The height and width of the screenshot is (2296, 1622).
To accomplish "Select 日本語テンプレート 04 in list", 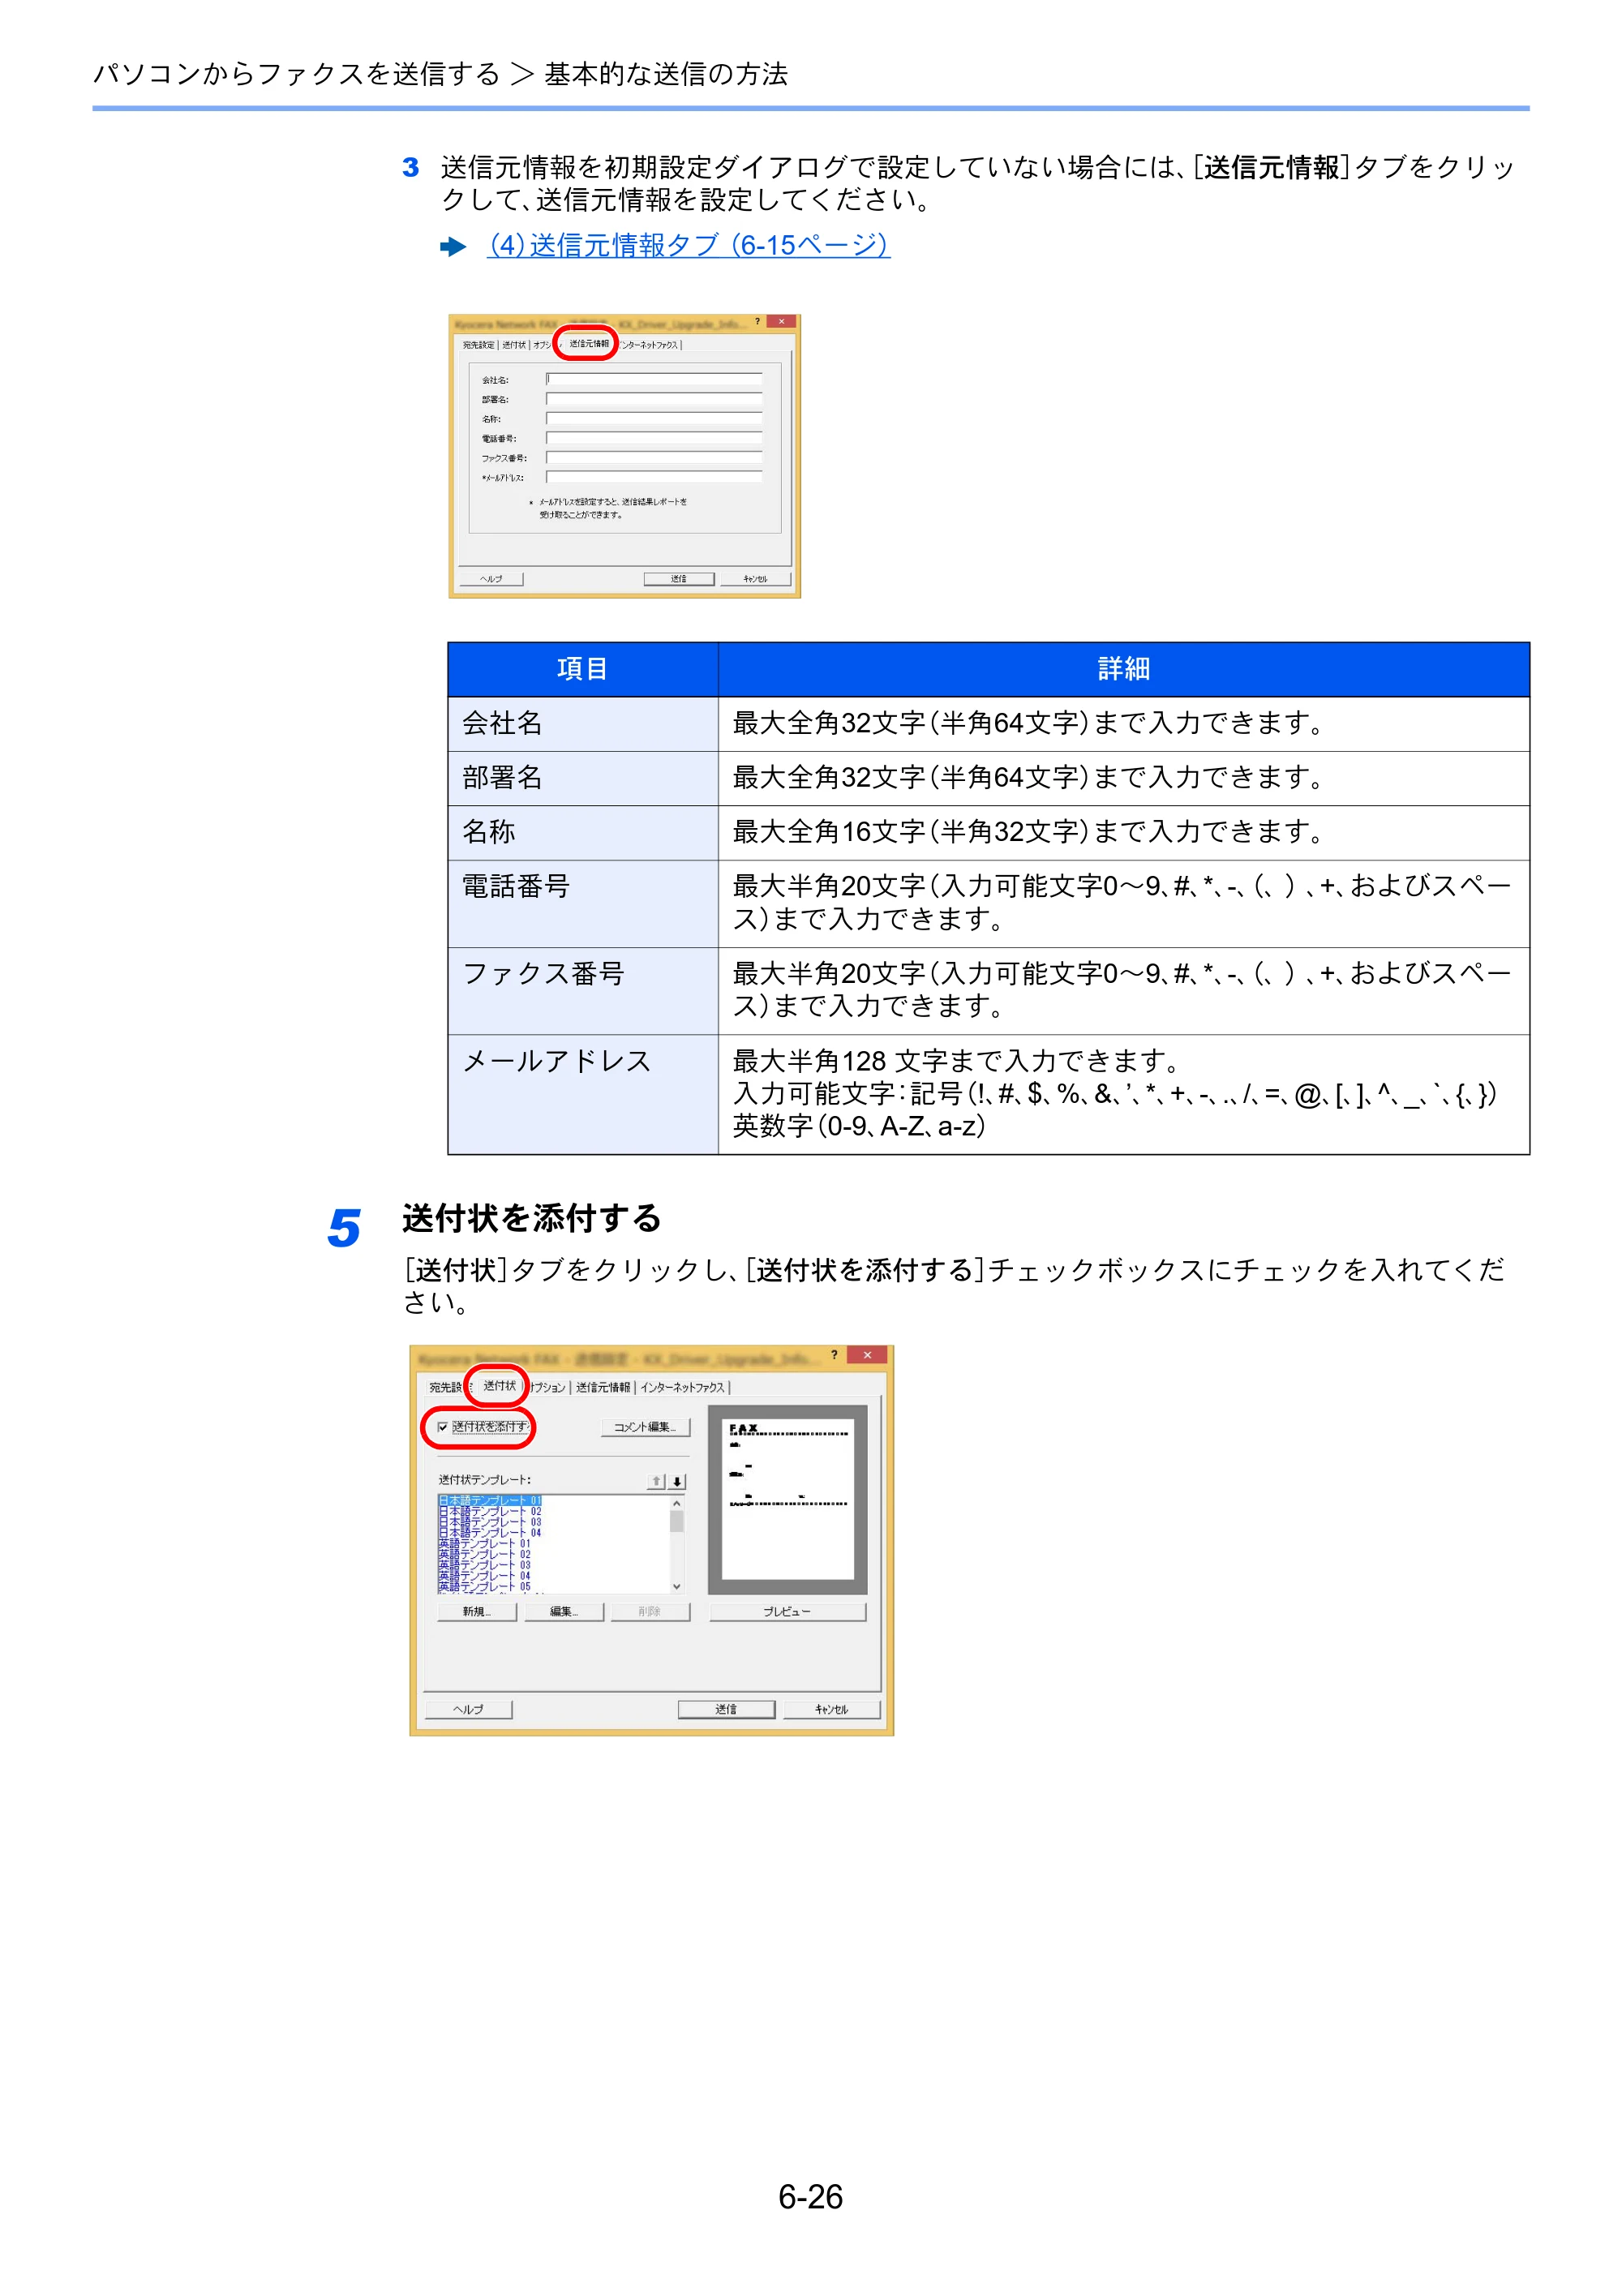I will point(490,1533).
